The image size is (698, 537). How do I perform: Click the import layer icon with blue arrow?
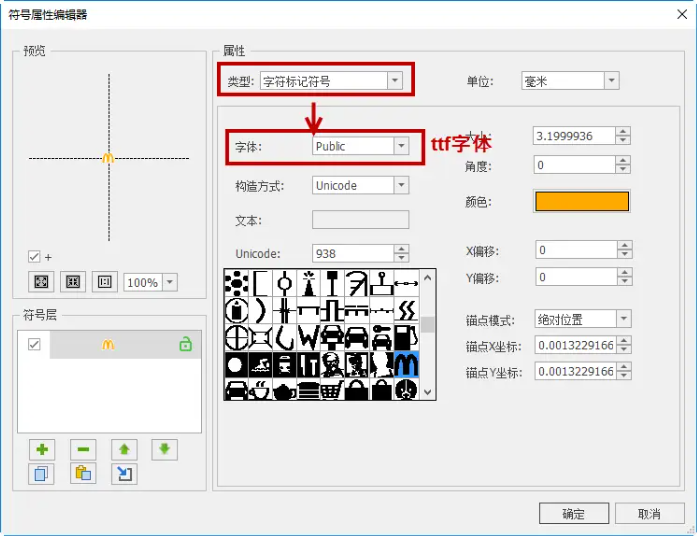pyautogui.click(x=124, y=474)
